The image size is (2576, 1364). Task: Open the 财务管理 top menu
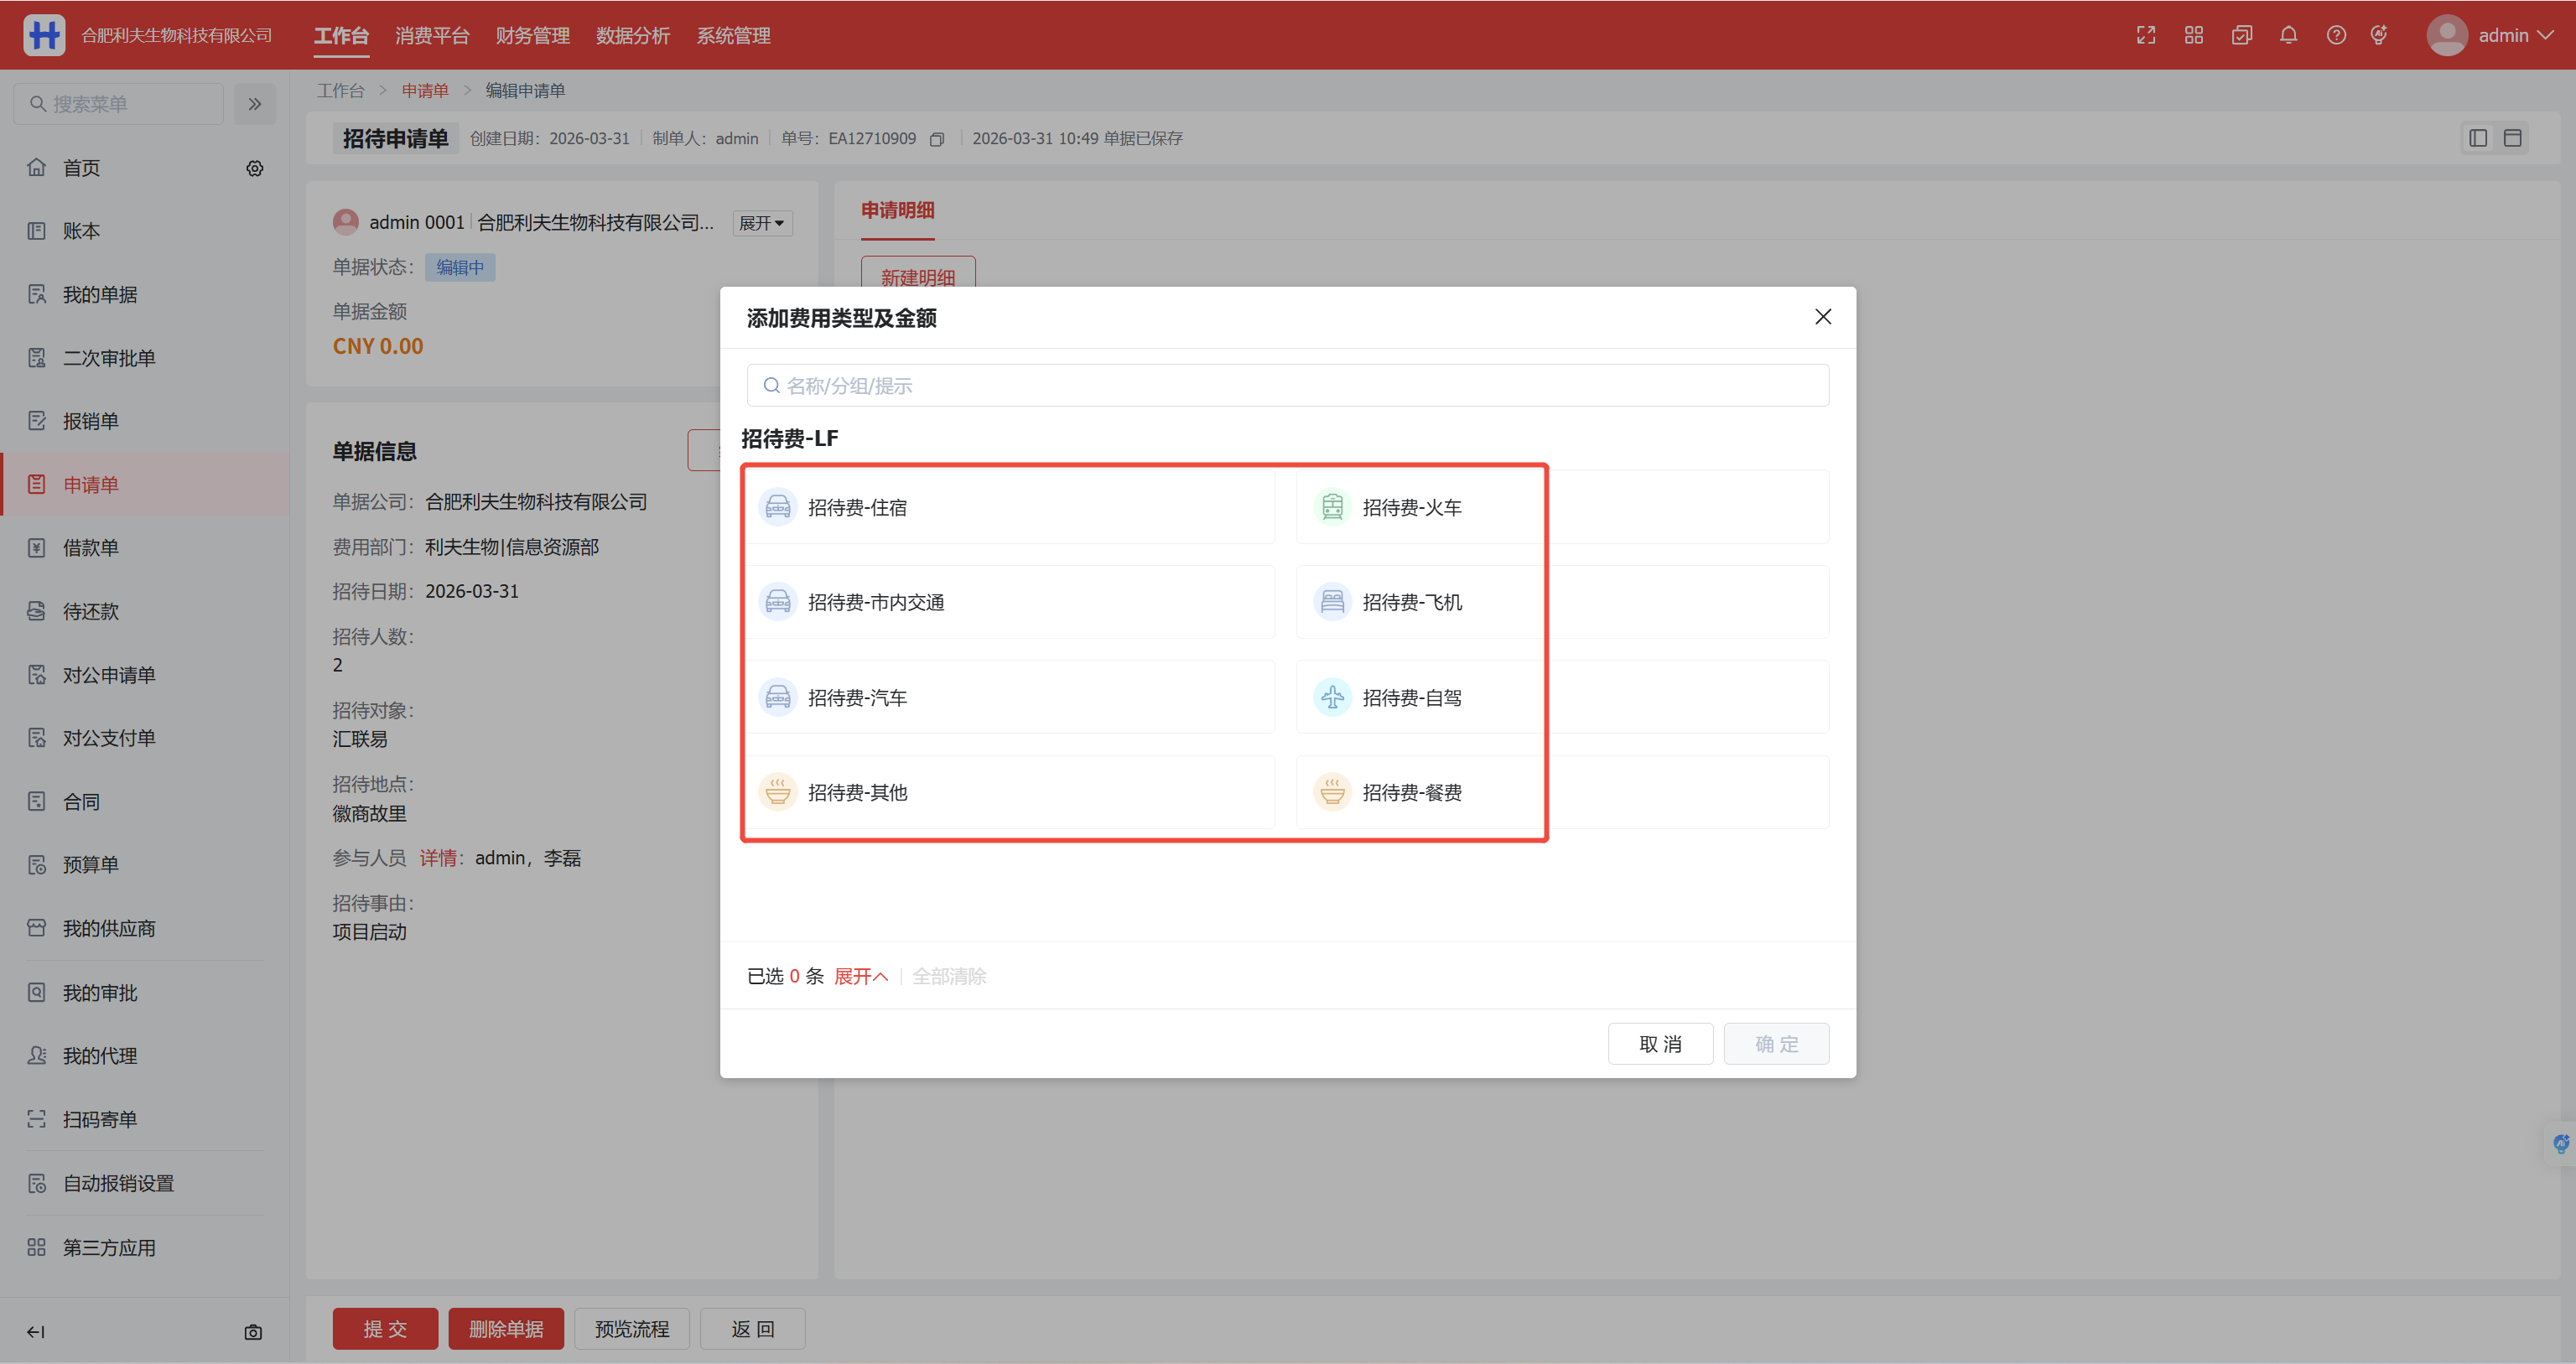click(532, 35)
